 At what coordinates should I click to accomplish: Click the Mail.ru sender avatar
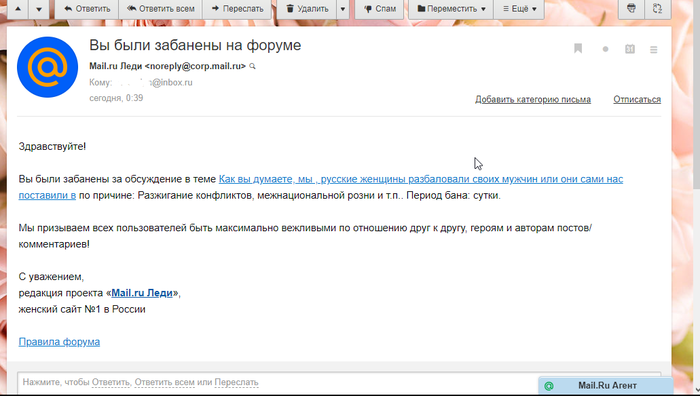tap(47, 67)
